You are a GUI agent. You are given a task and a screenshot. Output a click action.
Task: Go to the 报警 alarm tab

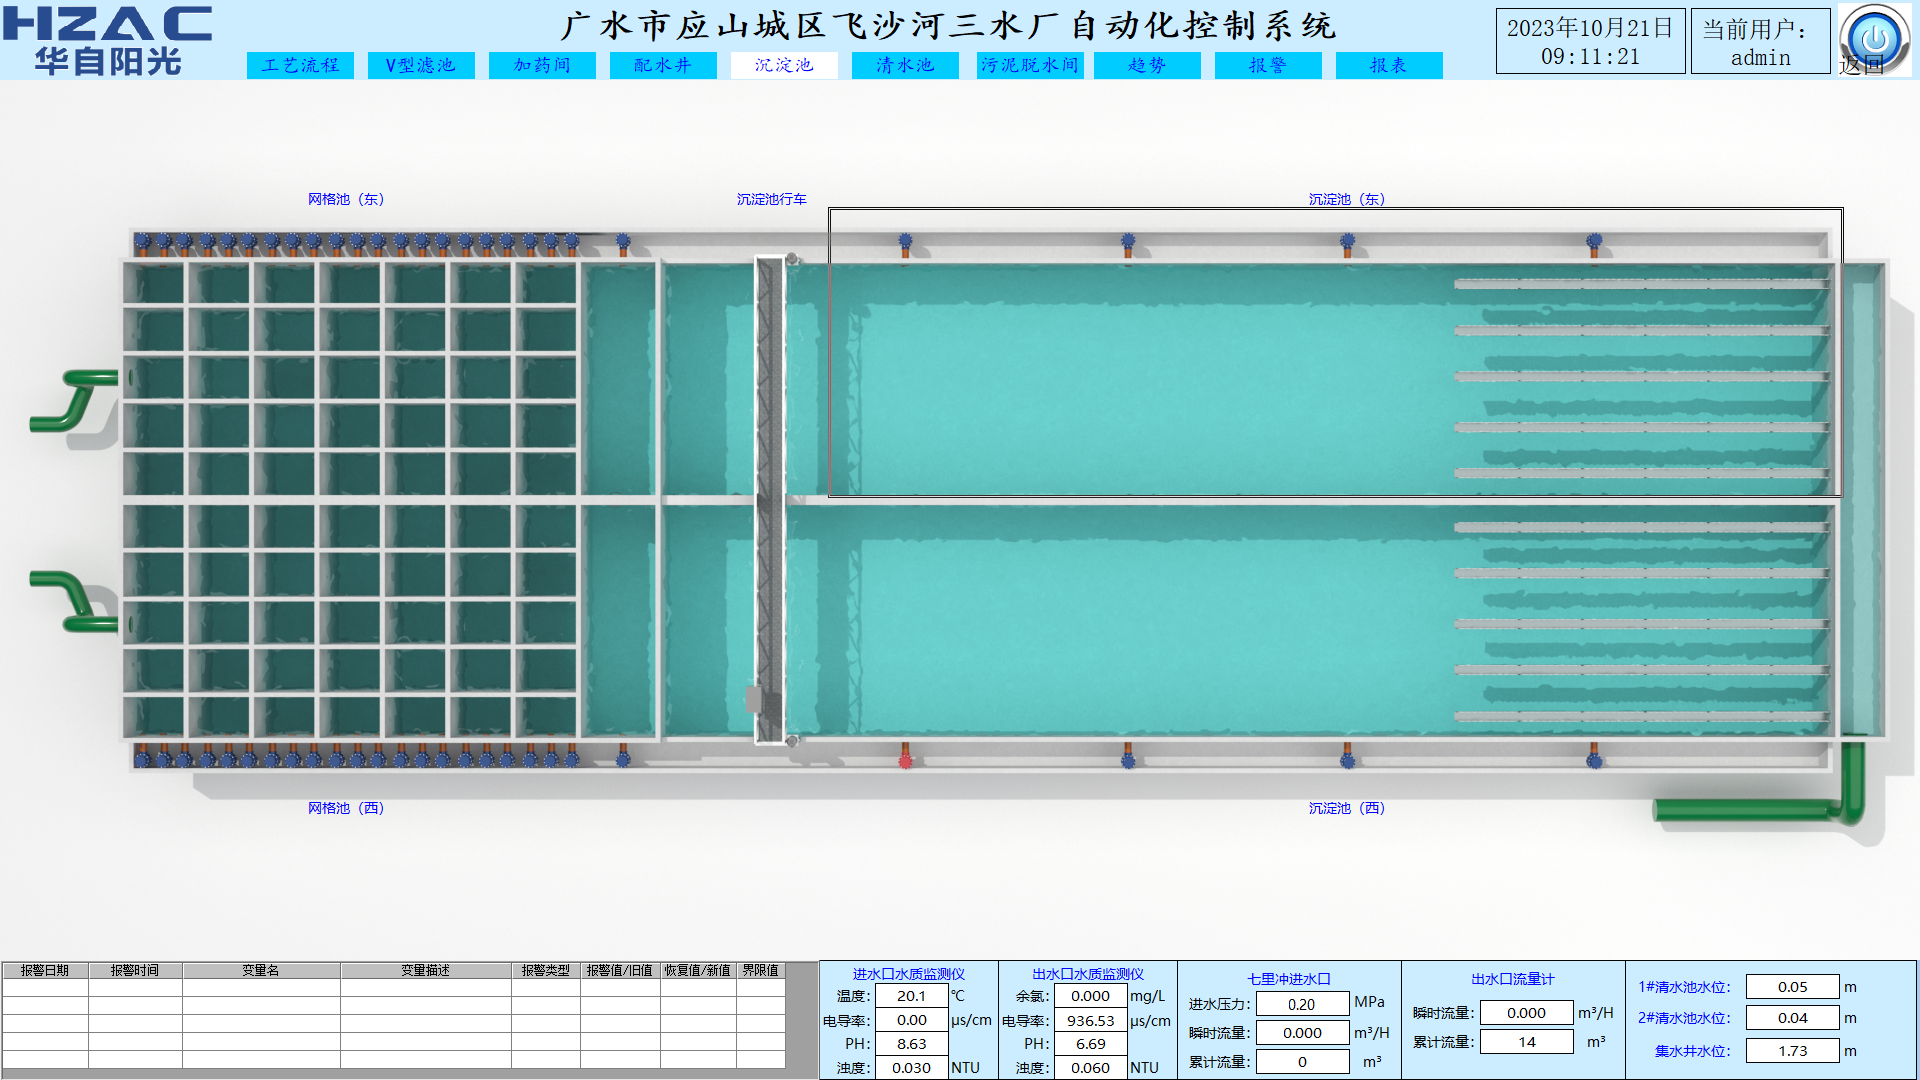(1268, 65)
